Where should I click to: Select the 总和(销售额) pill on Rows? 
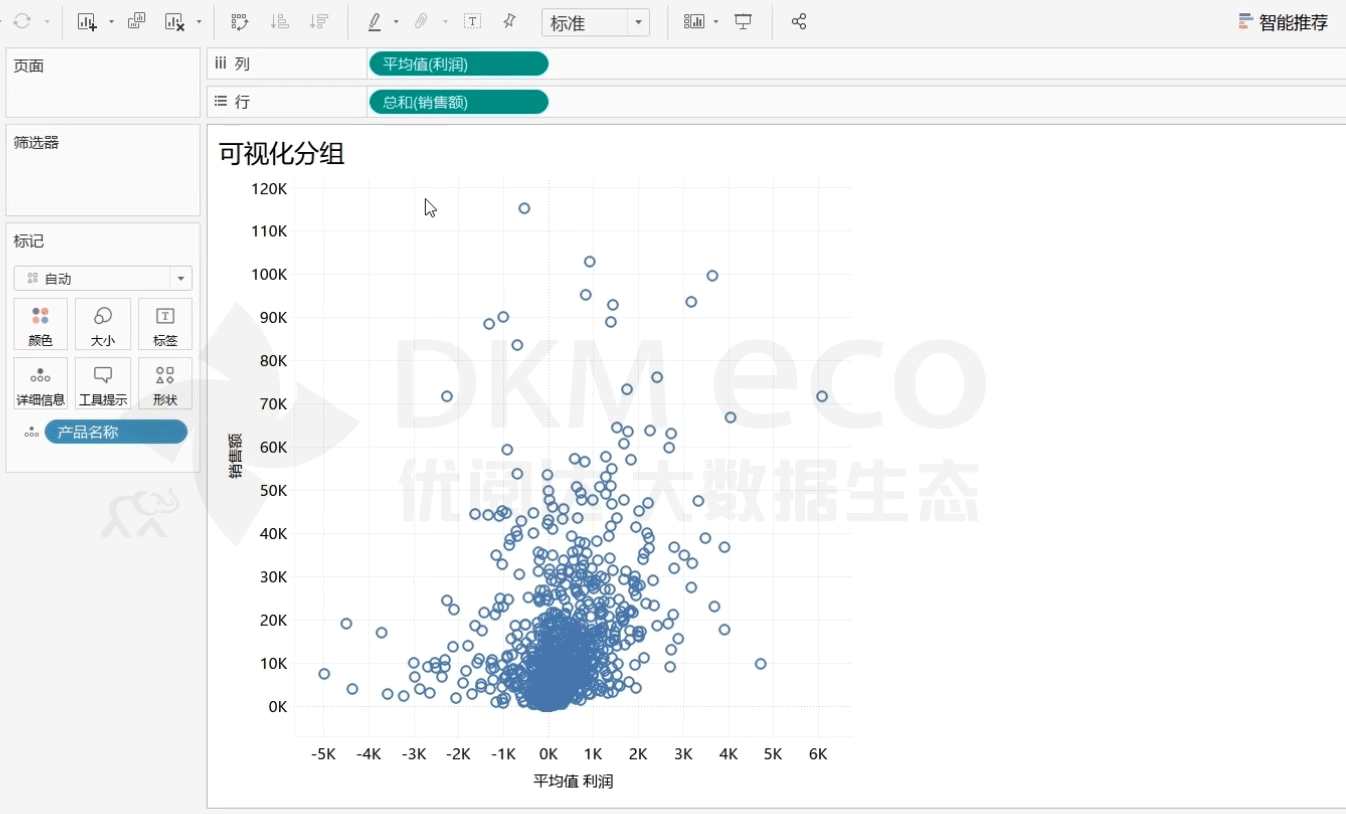458,102
